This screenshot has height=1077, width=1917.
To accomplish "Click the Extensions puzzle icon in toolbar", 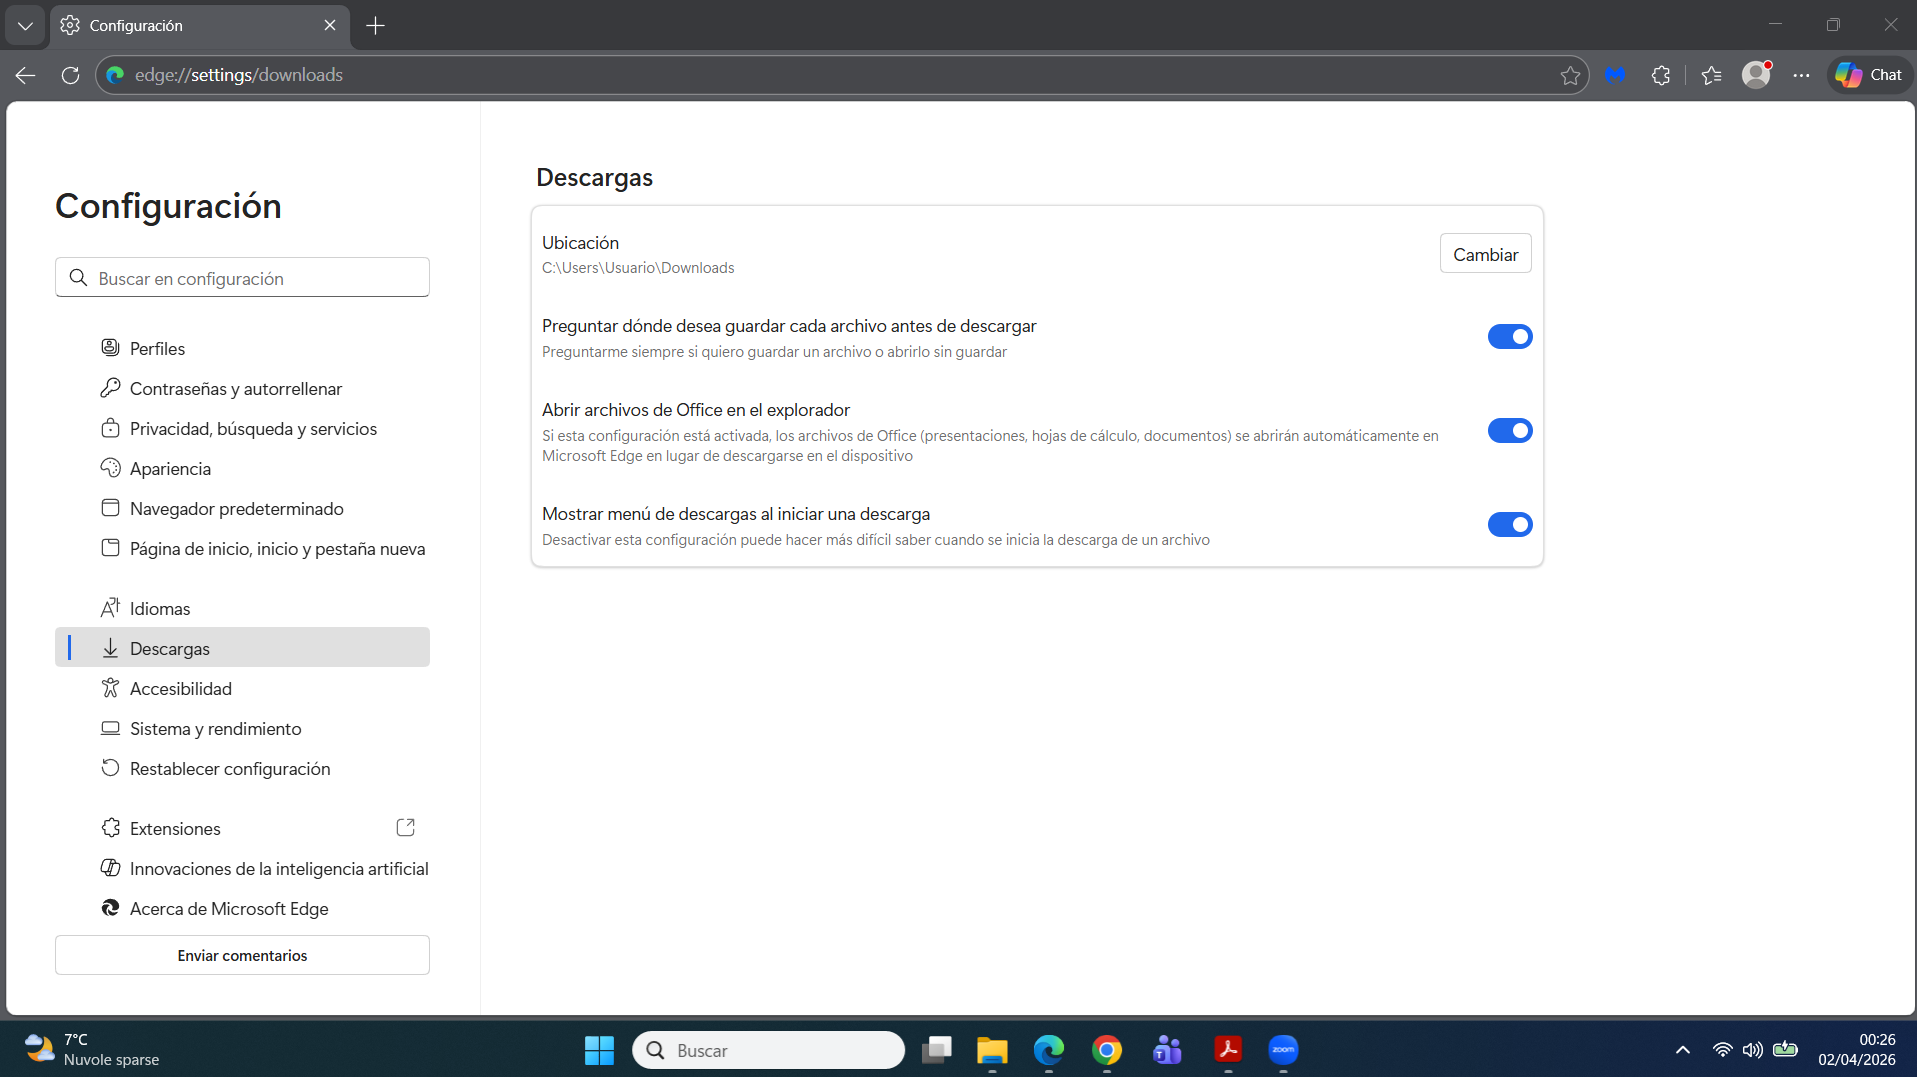I will point(1661,75).
